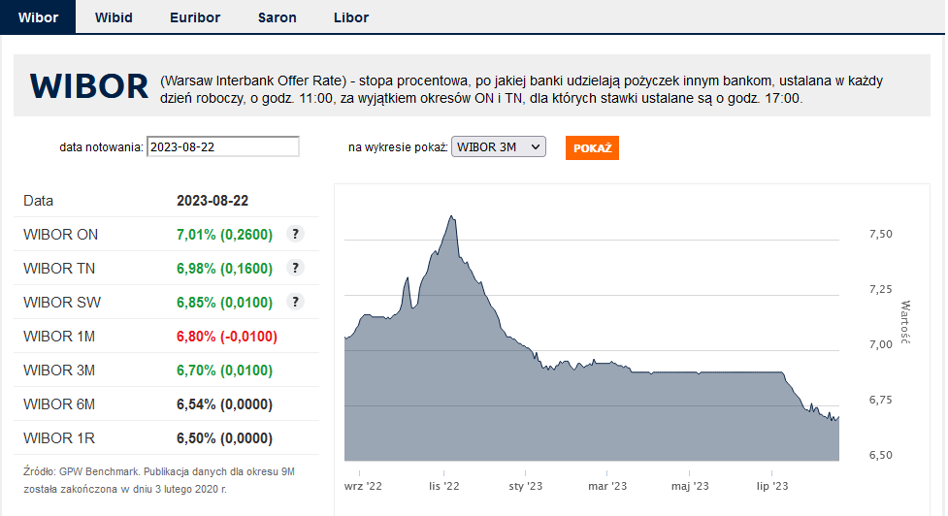The image size is (948, 516).
Task: Switch to the Wibid tab
Action: [x=113, y=17]
